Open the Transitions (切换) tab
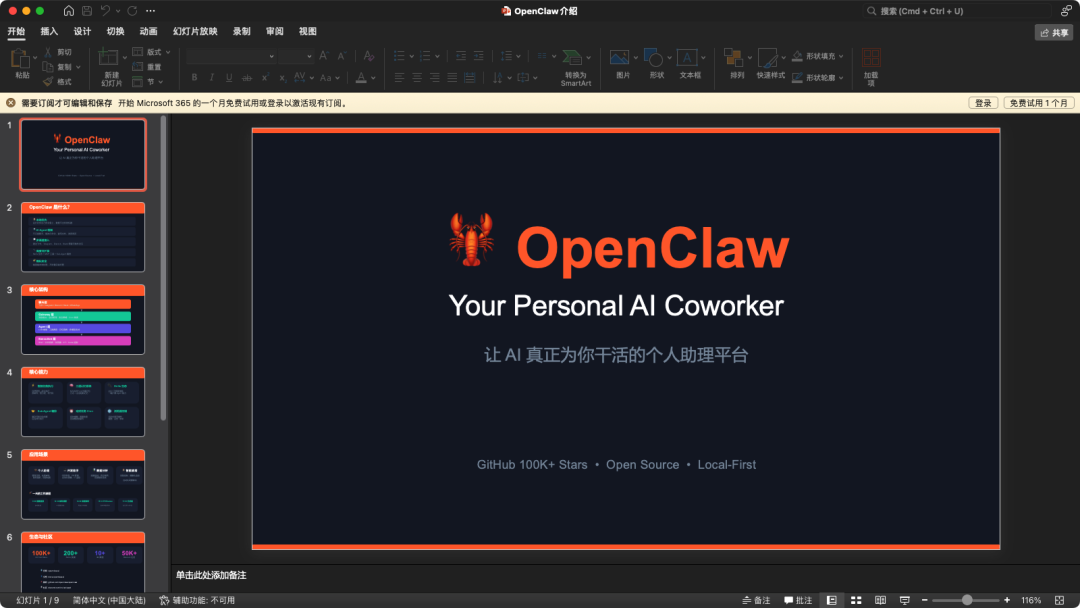1080x608 pixels. pos(115,32)
